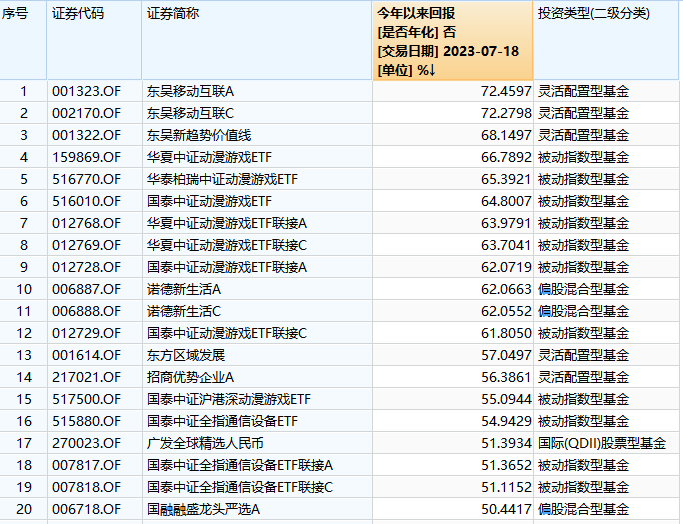Image resolution: width=683 pixels, height=524 pixels.
Task: Select return value 55.0944
Action: point(506,399)
